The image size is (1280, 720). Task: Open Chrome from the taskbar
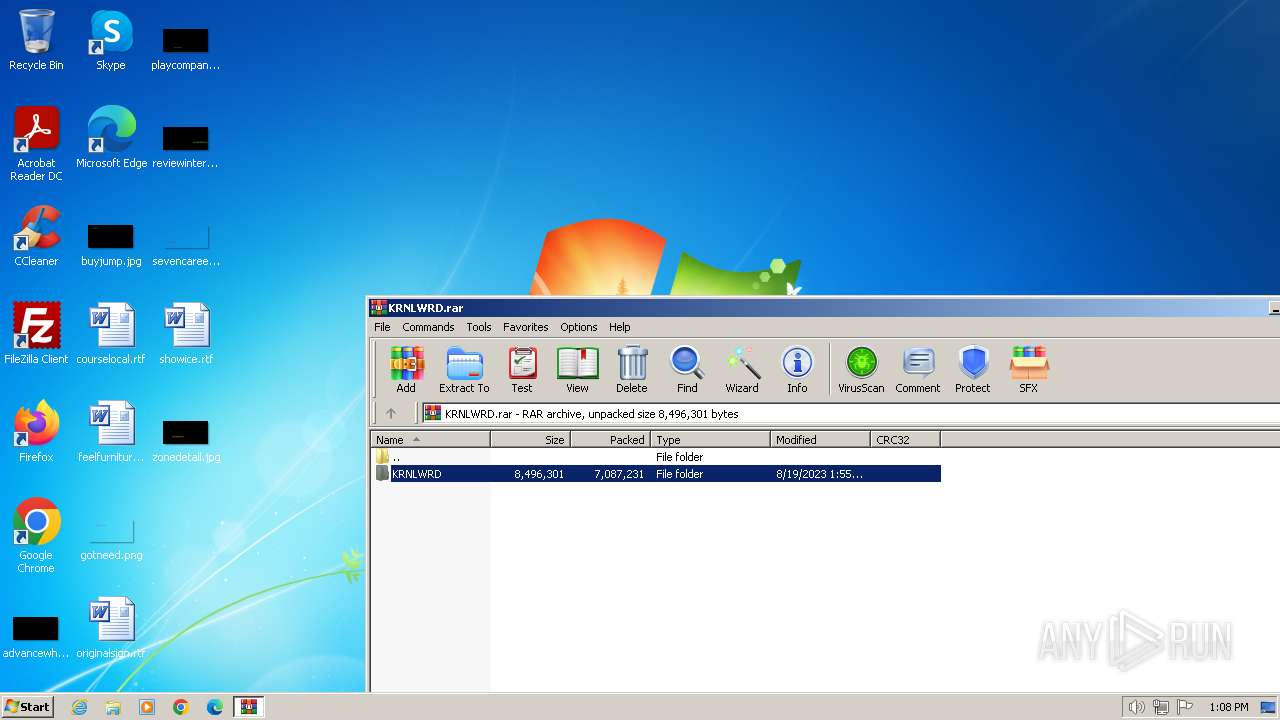tap(181, 707)
